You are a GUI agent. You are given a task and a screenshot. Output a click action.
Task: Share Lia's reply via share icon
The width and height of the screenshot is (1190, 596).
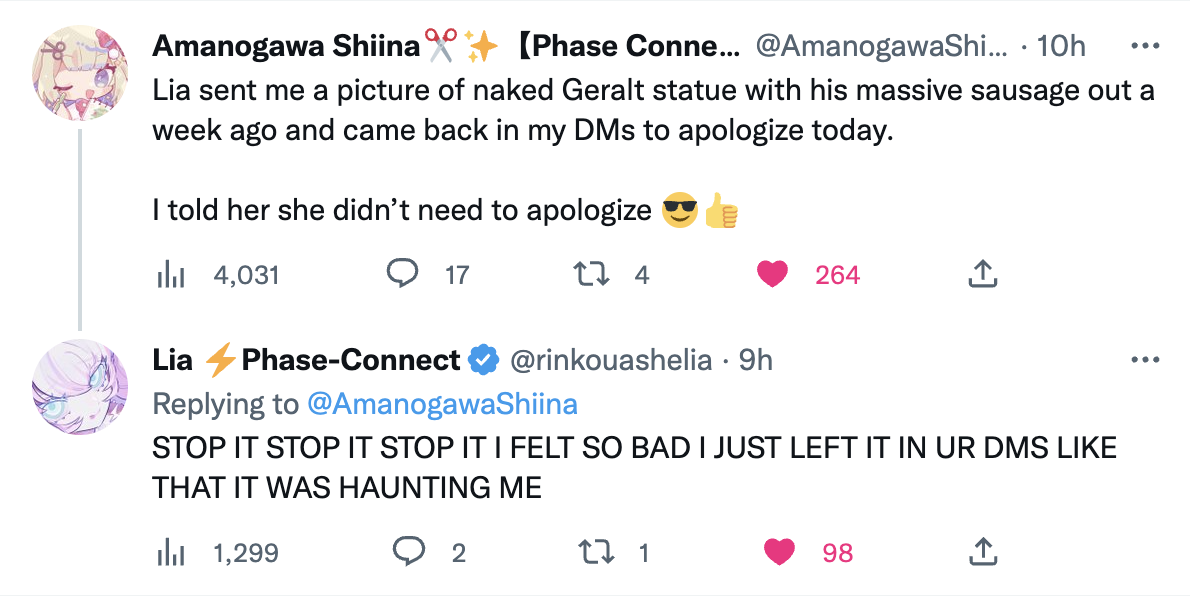[x=982, y=550]
